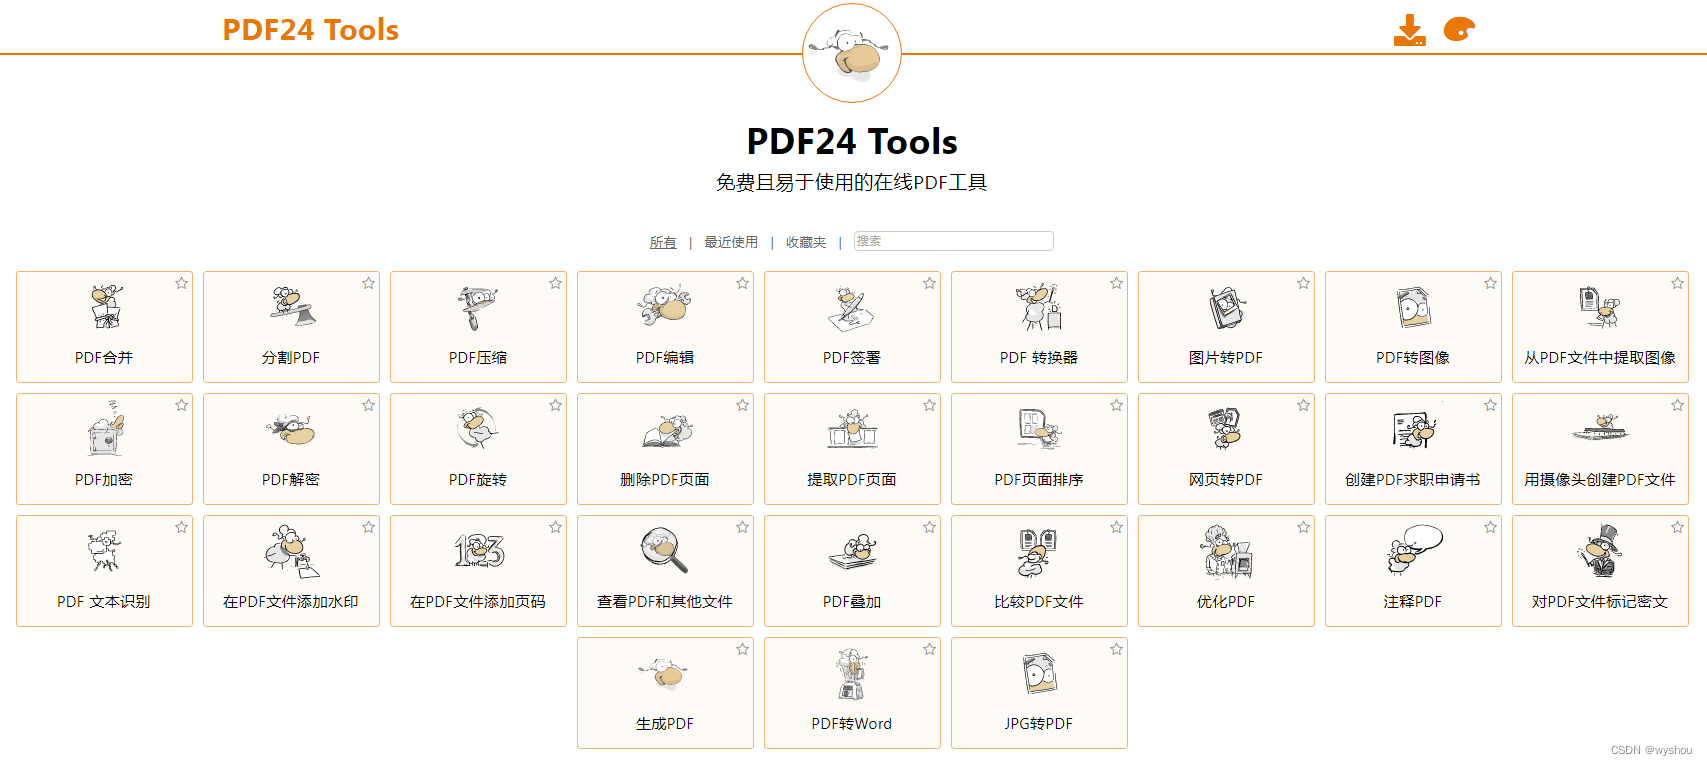This screenshot has width=1707, height=766.
Task: Open the theme palette icon
Action: (x=1460, y=30)
